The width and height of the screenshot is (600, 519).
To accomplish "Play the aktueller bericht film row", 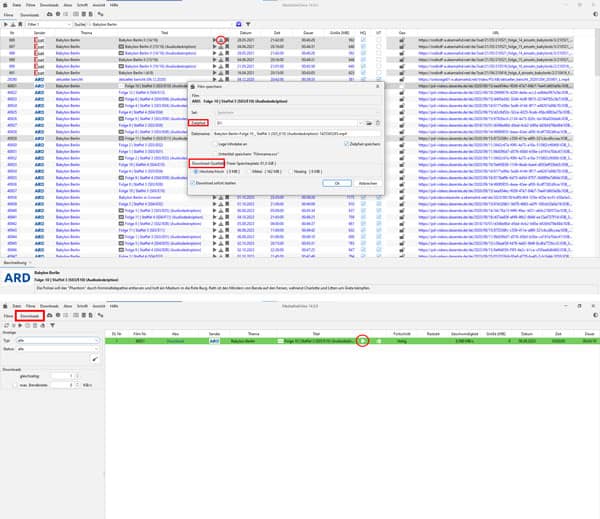I will pos(214,79).
